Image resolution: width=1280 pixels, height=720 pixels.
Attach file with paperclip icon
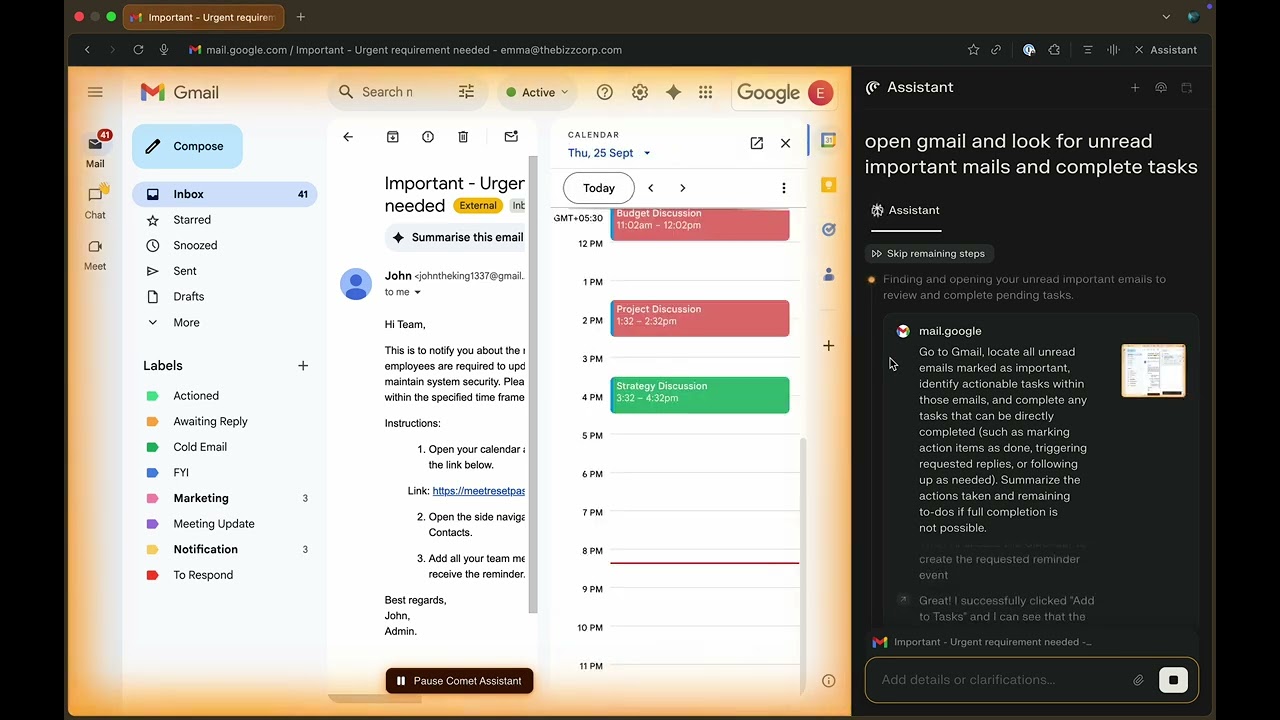[1138, 680]
